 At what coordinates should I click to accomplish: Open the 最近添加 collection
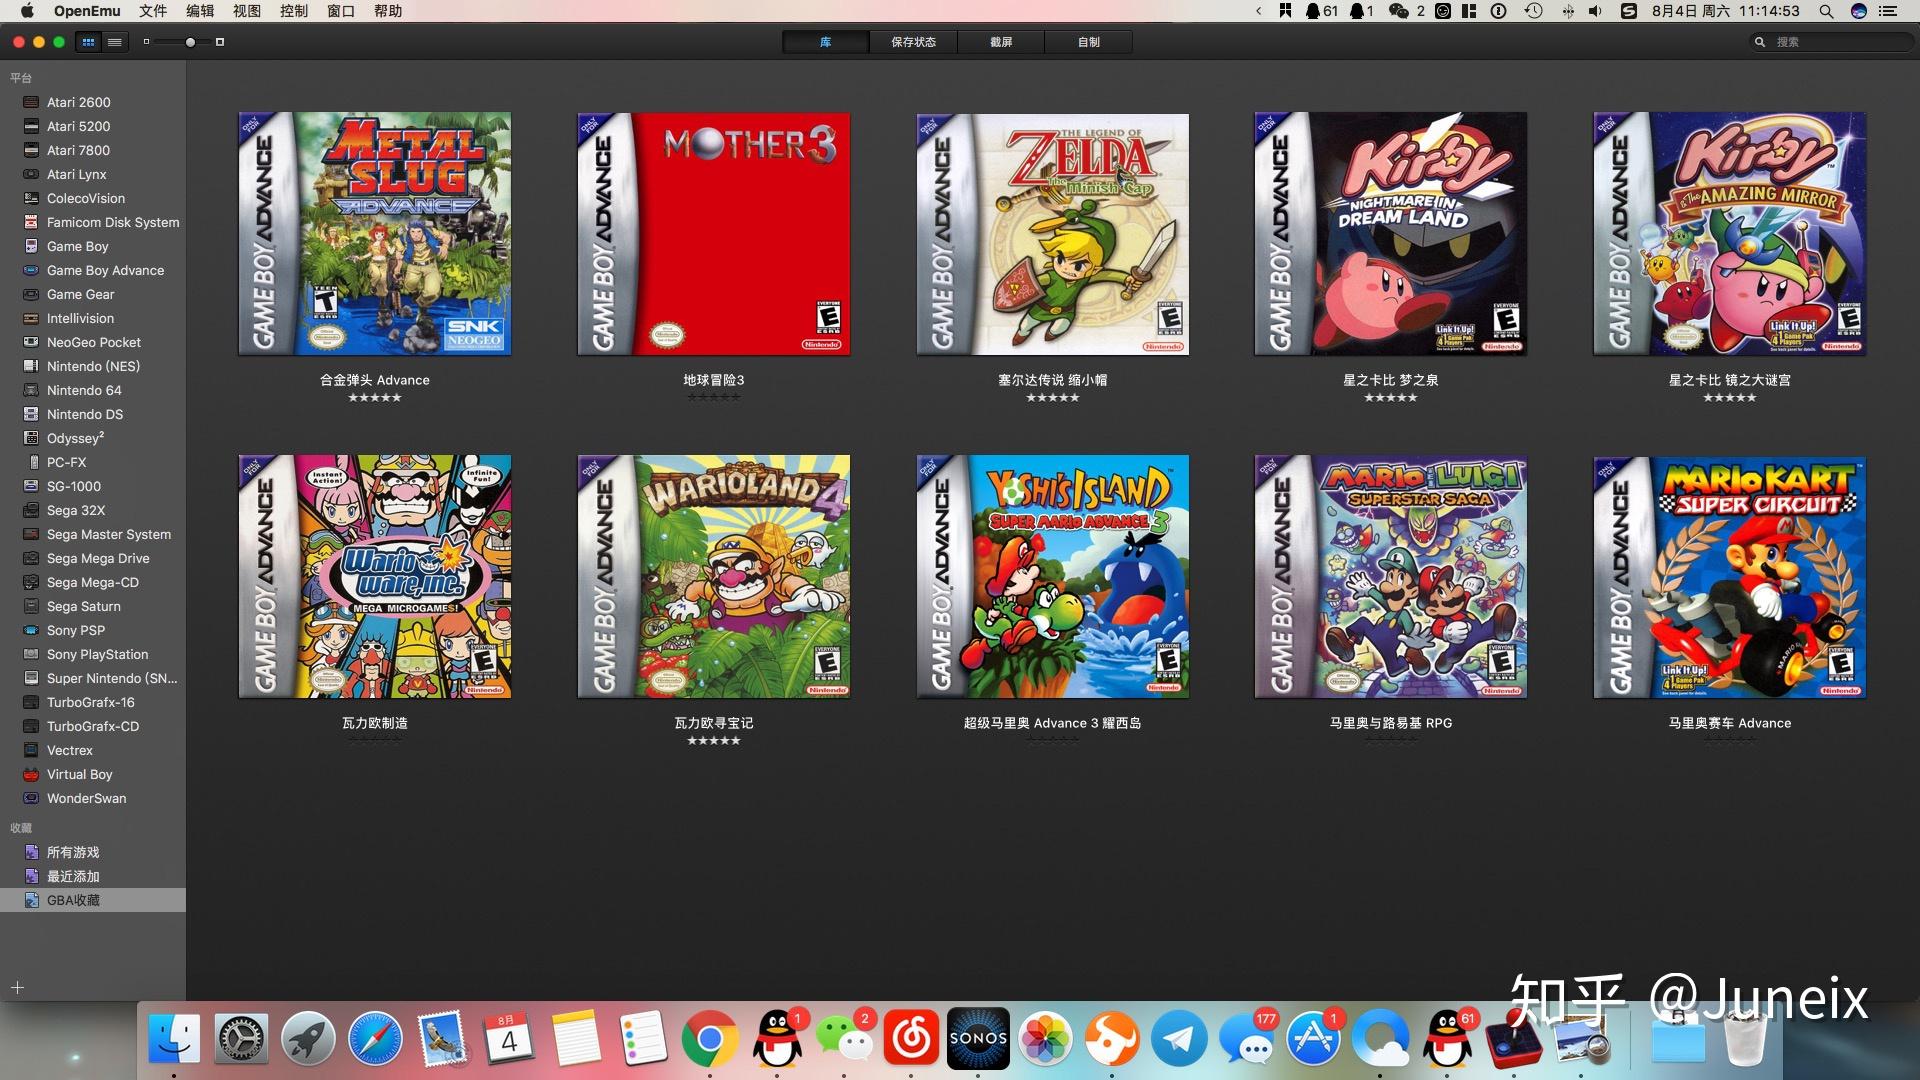point(73,876)
